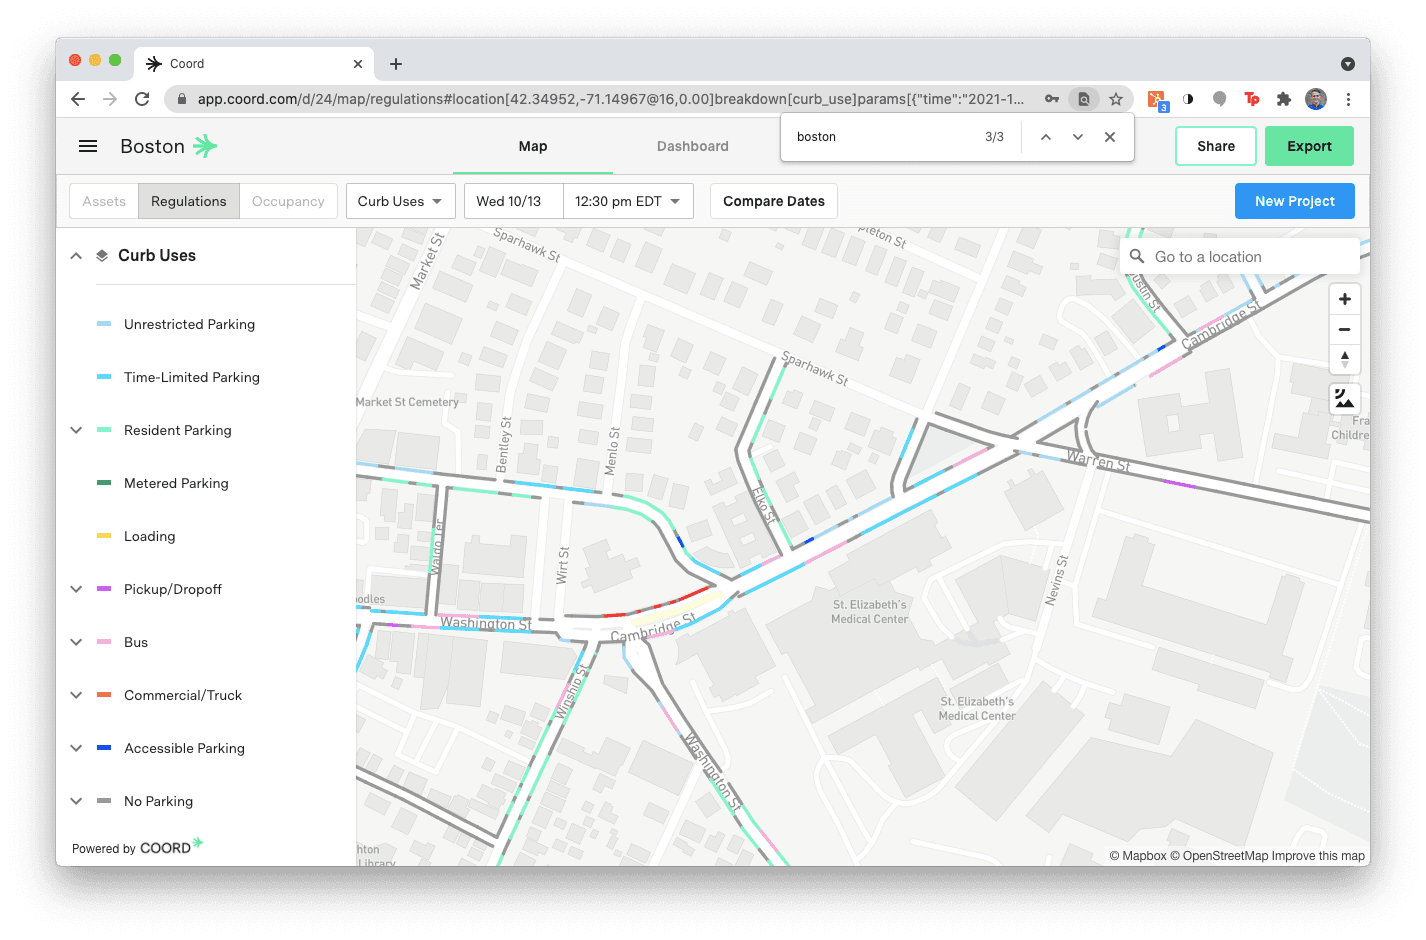
Task: Select the Regulations view
Action: click(189, 201)
